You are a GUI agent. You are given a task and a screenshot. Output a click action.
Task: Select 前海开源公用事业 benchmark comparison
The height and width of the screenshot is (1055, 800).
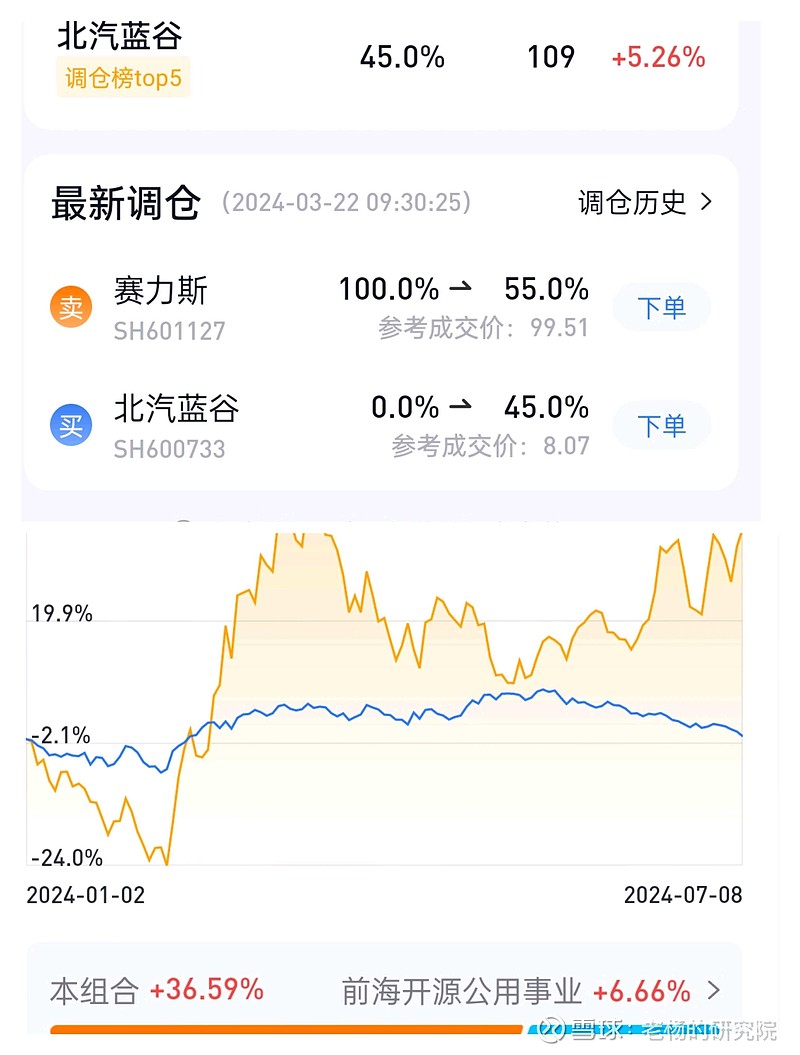pos(462,991)
